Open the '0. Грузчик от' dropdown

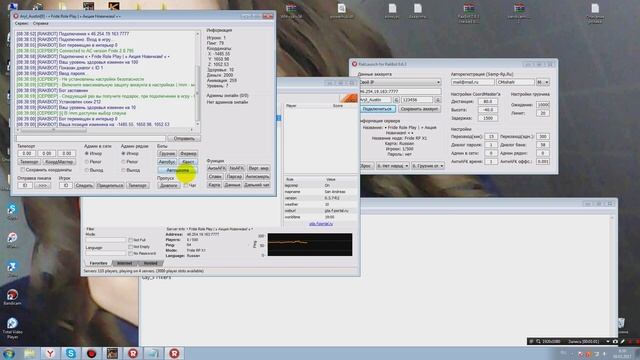(x=428, y=166)
